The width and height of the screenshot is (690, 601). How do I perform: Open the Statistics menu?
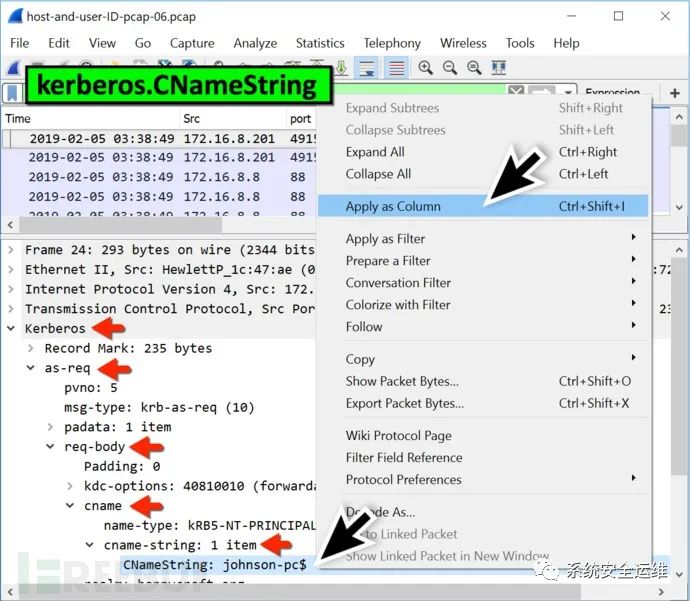click(x=320, y=43)
